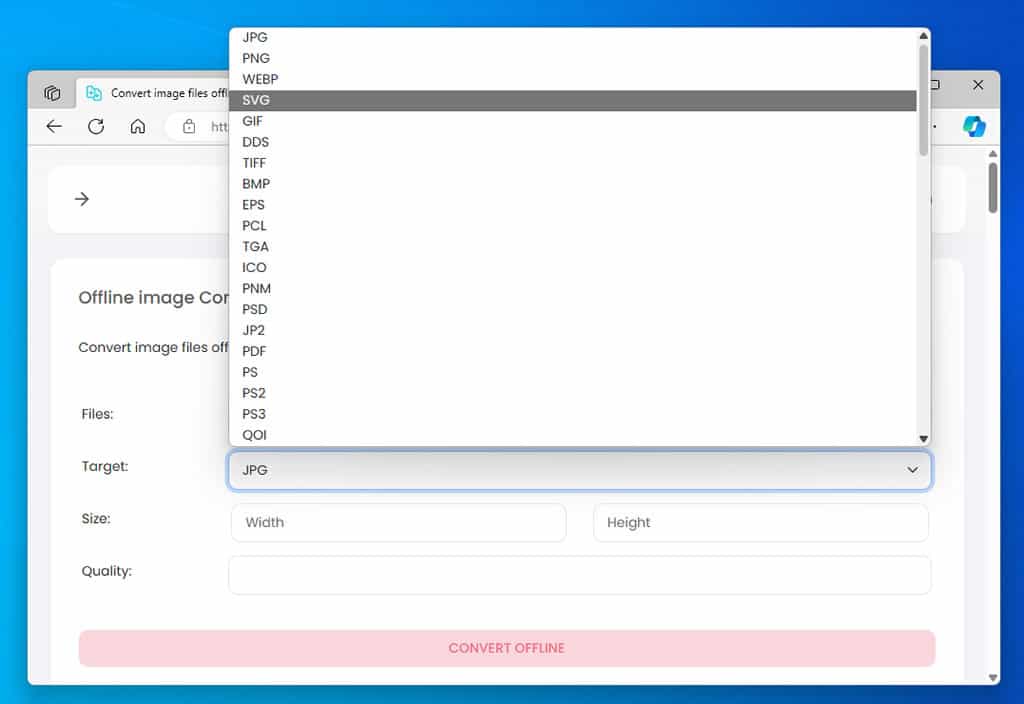This screenshot has width=1024, height=704.
Task: Choose PSD in the dropdown
Action: [573, 309]
